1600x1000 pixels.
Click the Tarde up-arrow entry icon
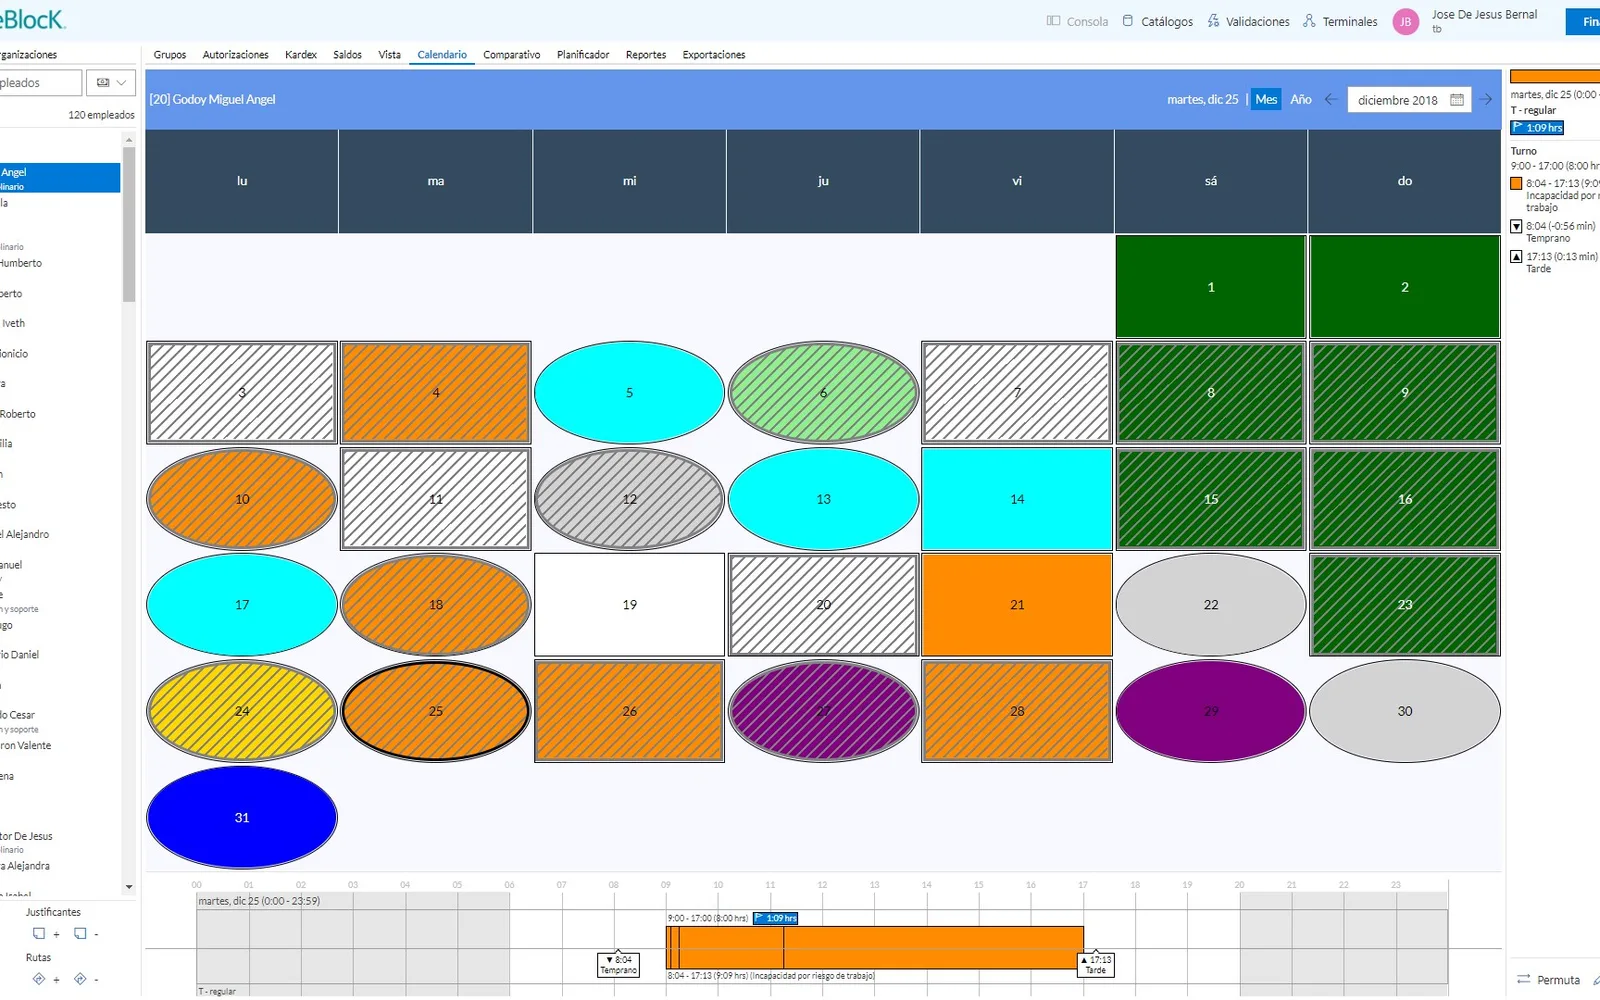pos(1516,257)
